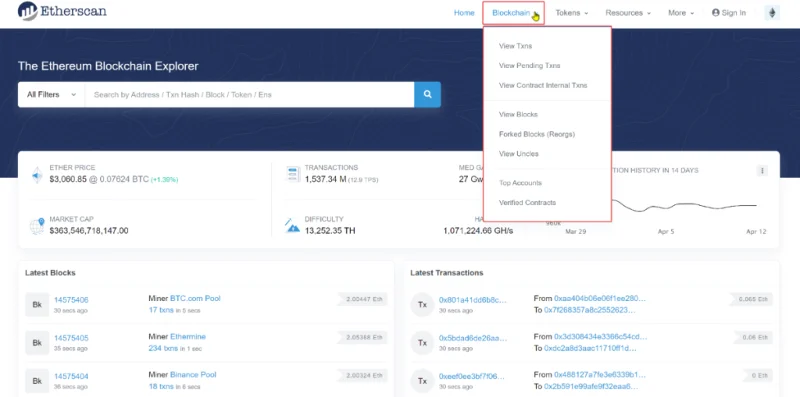This screenshot has height=397, width=800.
Task: Expand the Resources menu
Action: (x=628, y=13)
